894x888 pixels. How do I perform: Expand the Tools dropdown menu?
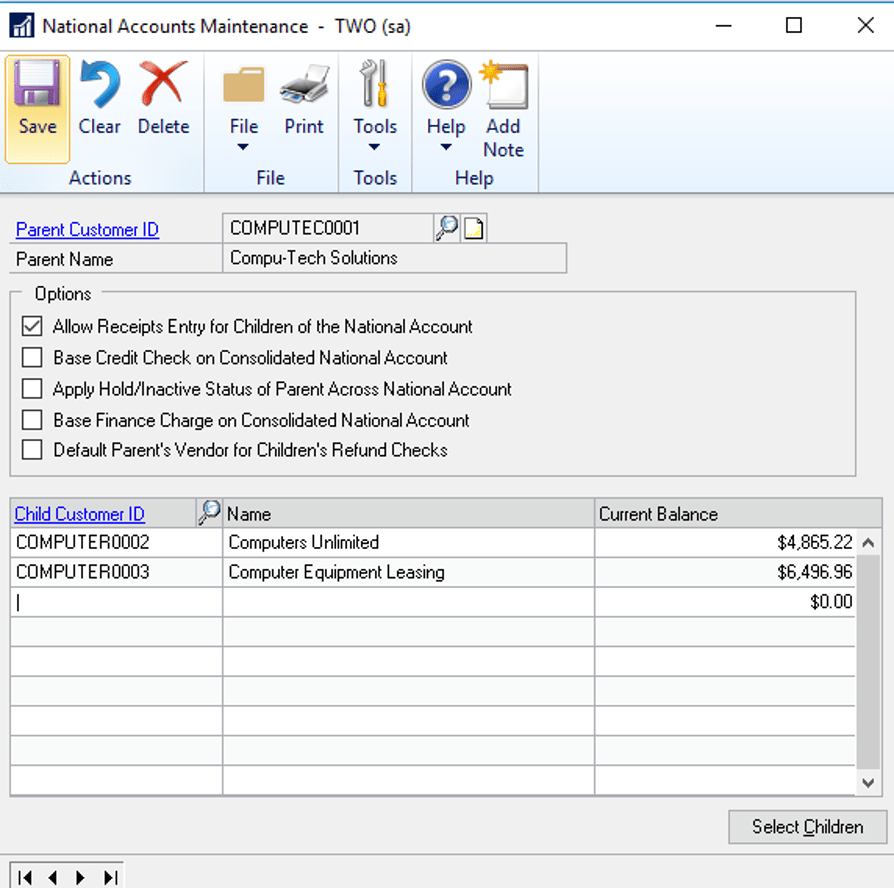(x=374, y=147)
